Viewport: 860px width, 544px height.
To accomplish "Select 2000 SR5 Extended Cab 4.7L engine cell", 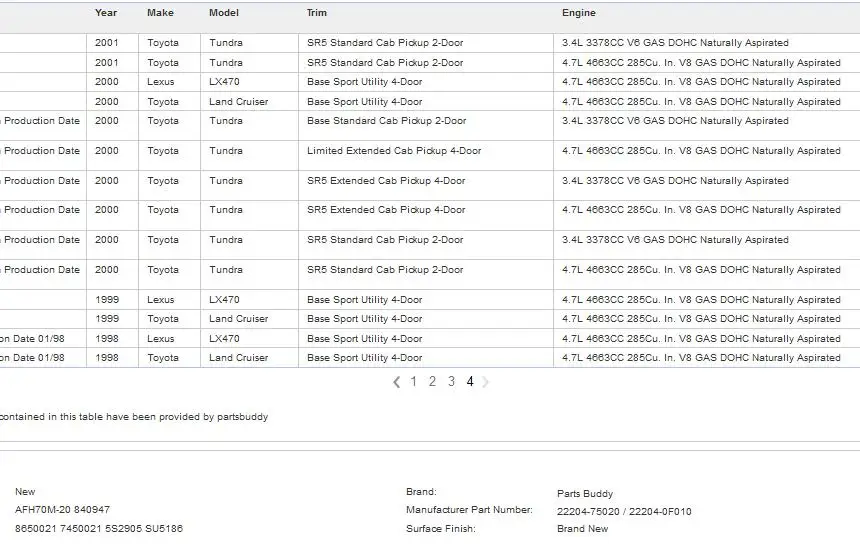I will 701,210.
